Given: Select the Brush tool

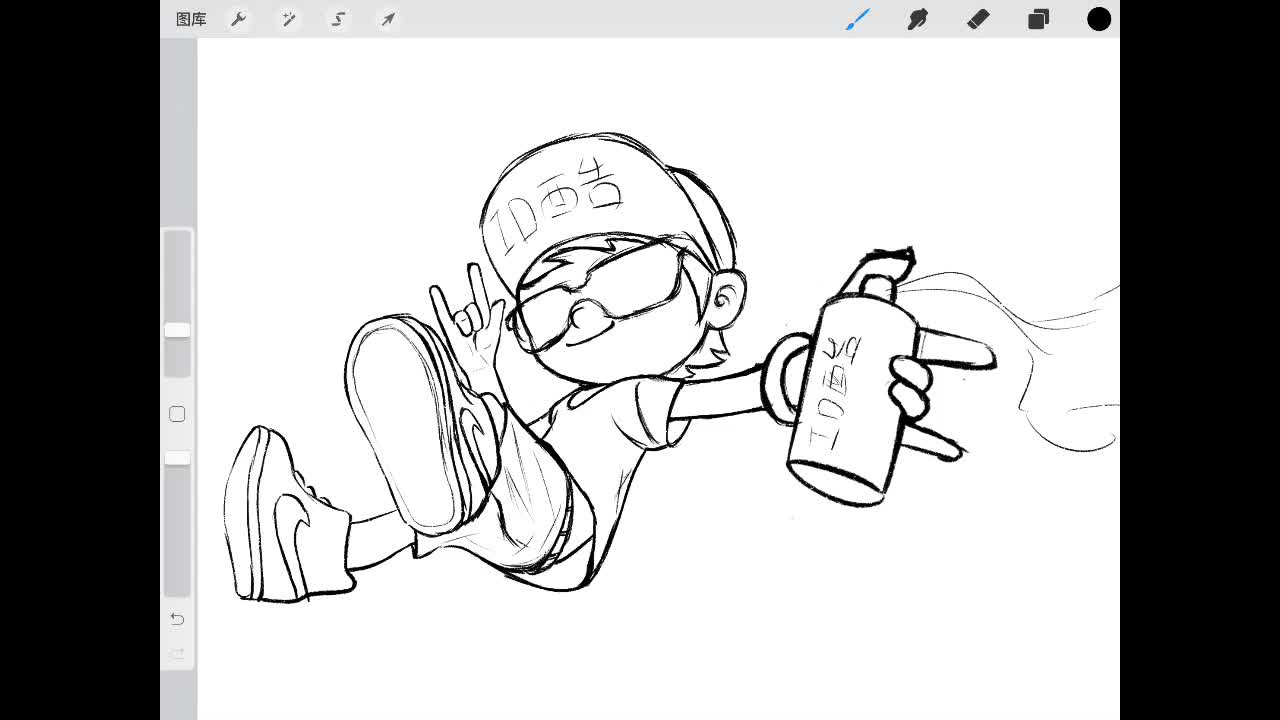Looking at the screenshot, I should (858, 19).
